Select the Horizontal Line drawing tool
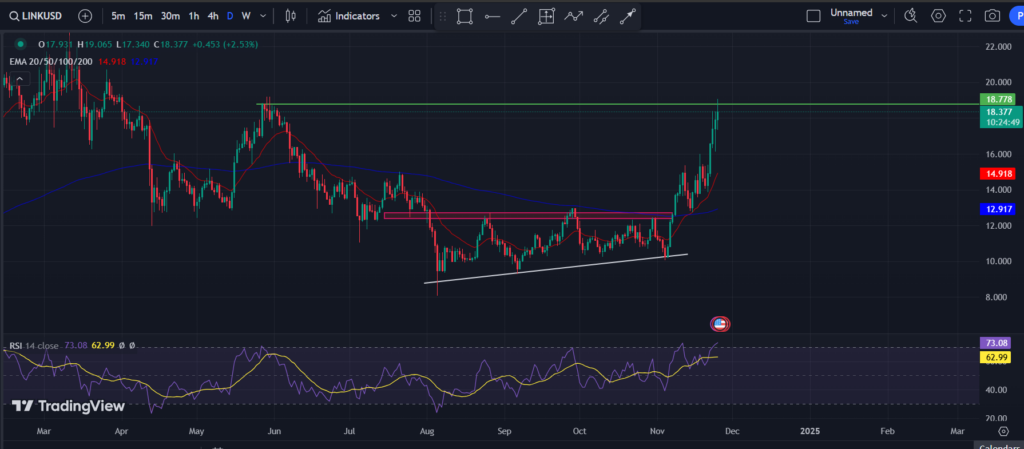Image resolution: width=1024 pixels, height=449 pixels. (x=492, y=16)
